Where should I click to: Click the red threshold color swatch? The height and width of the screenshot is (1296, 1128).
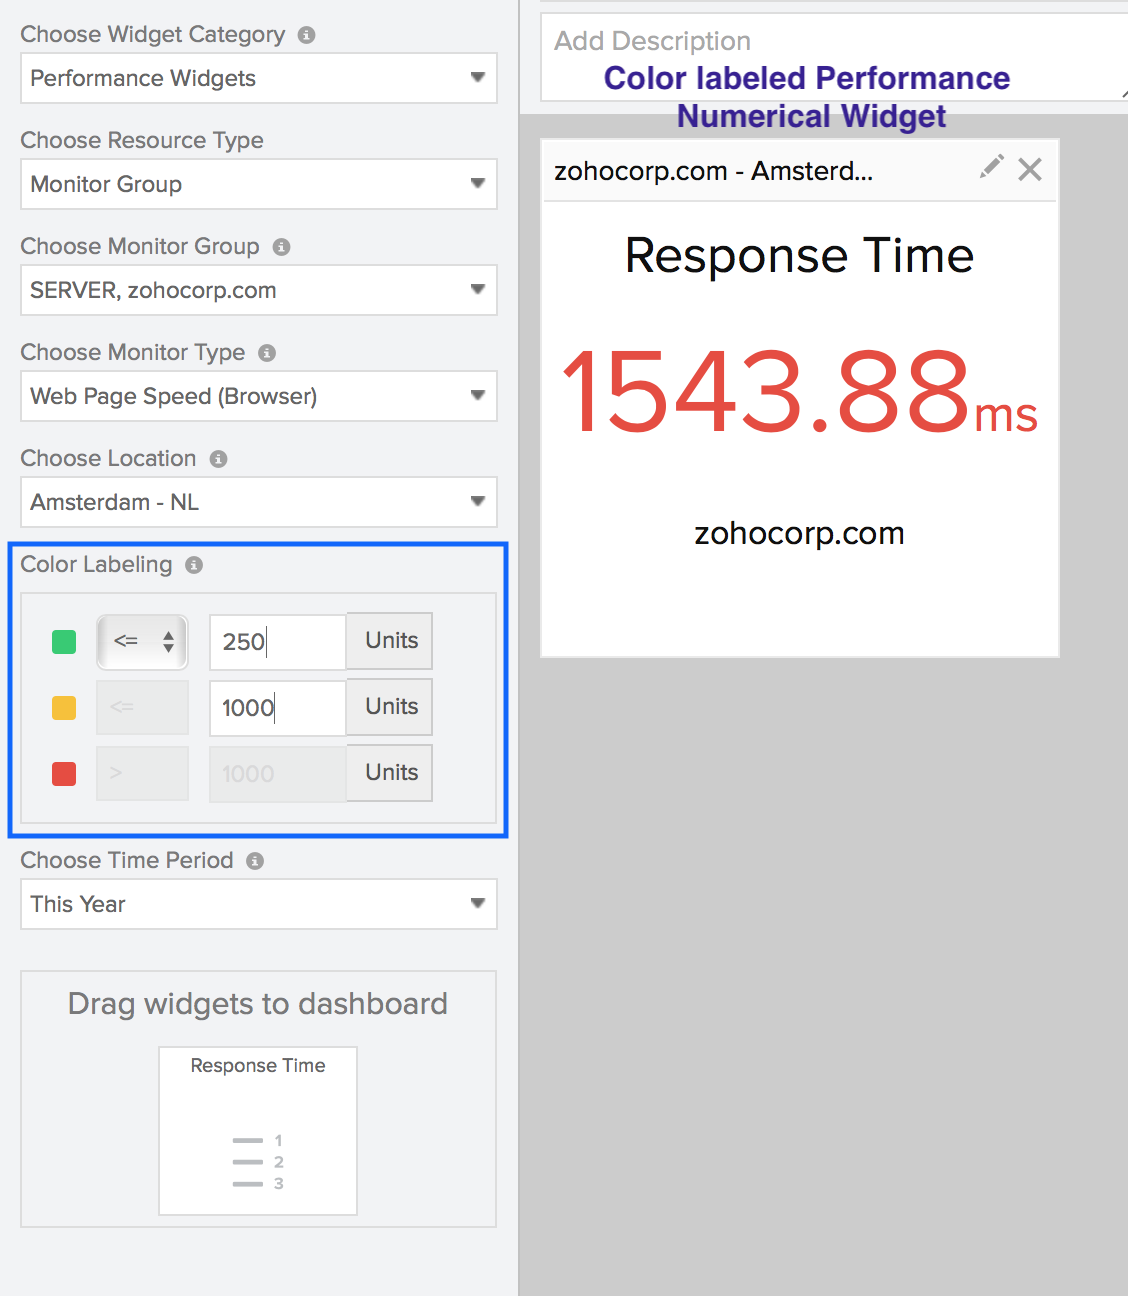tap(63, 773)
